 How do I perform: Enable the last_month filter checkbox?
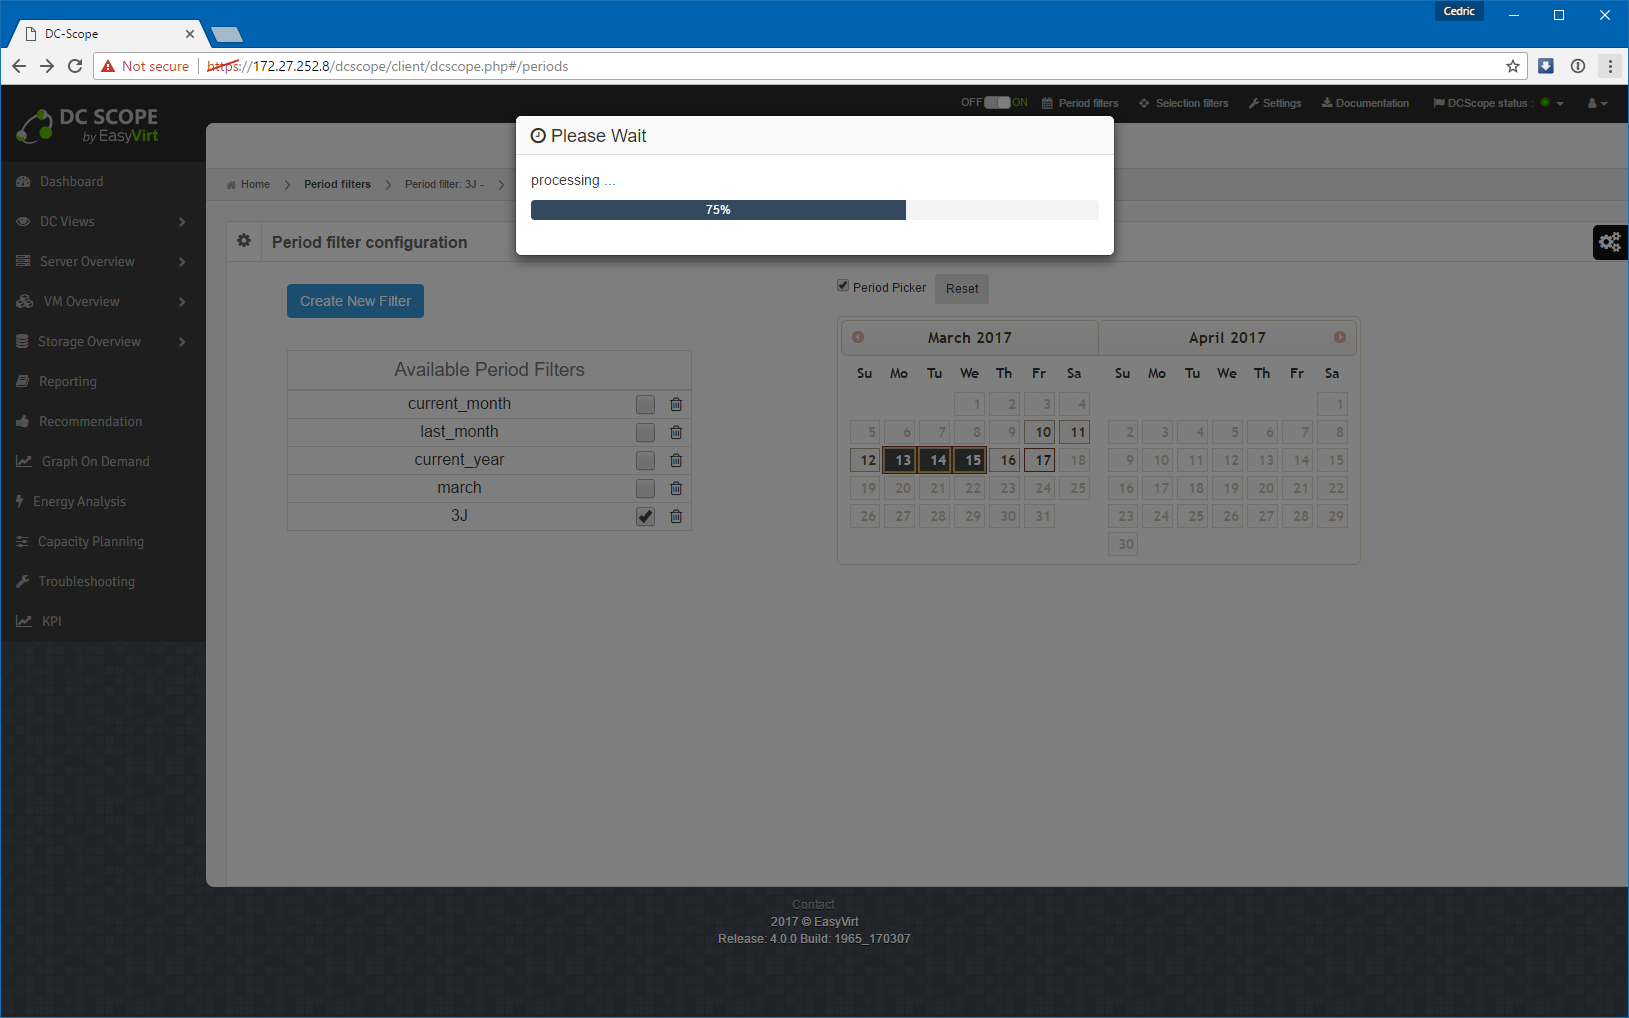[645, 432]
